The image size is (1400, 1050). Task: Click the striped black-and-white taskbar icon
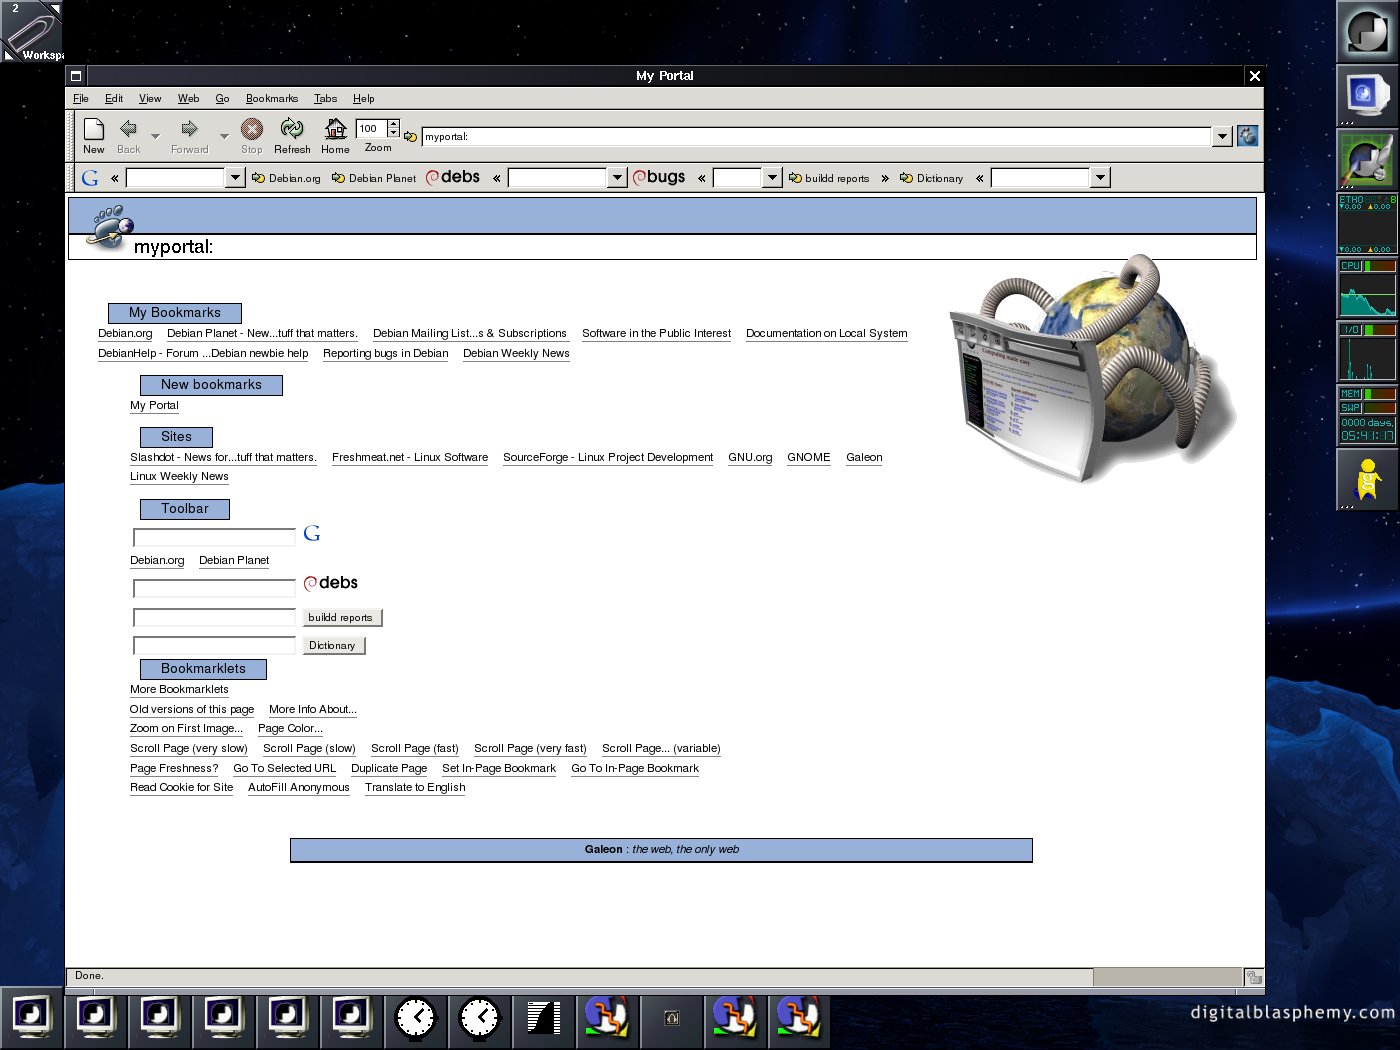(x=543, y=1018)
